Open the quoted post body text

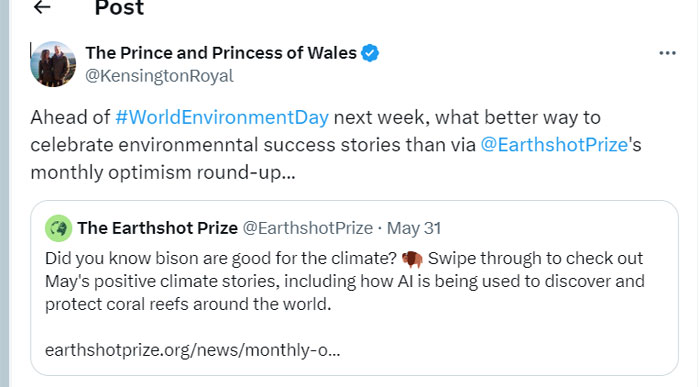tap(345, 281)
